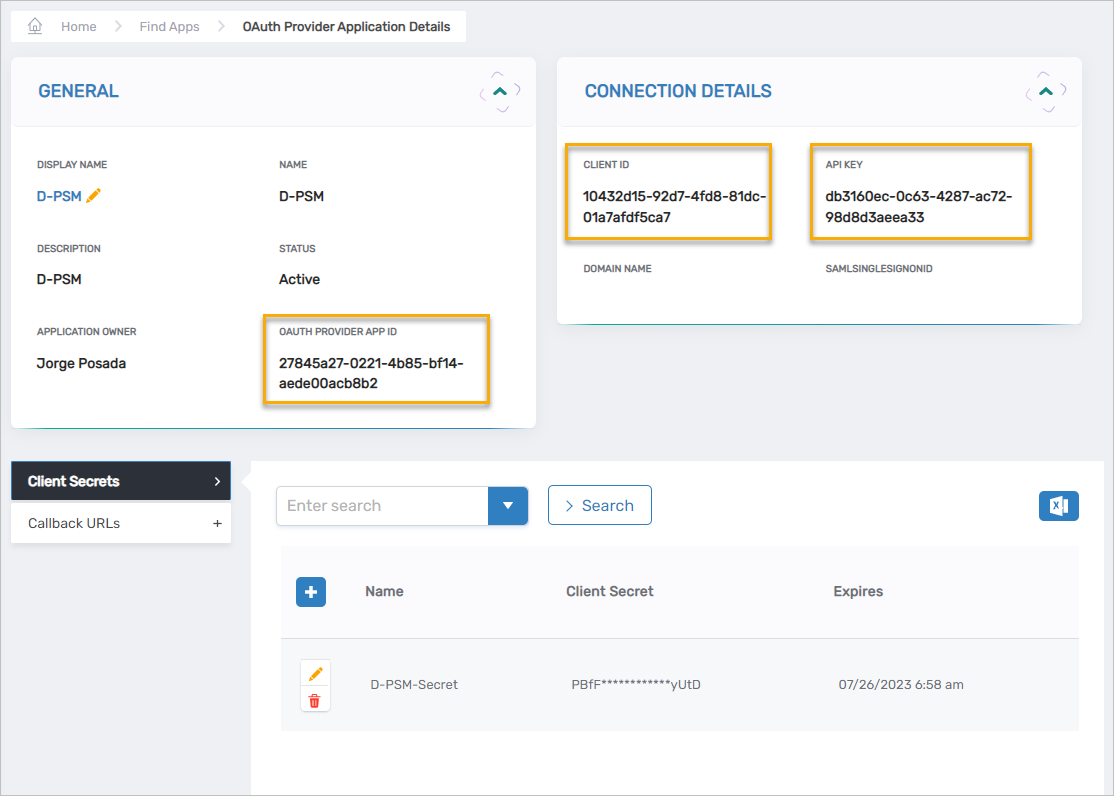This screenshot has width=1114, height=796.
Task: Export client secrets to Excel
Action: [x=1059, y=506]
